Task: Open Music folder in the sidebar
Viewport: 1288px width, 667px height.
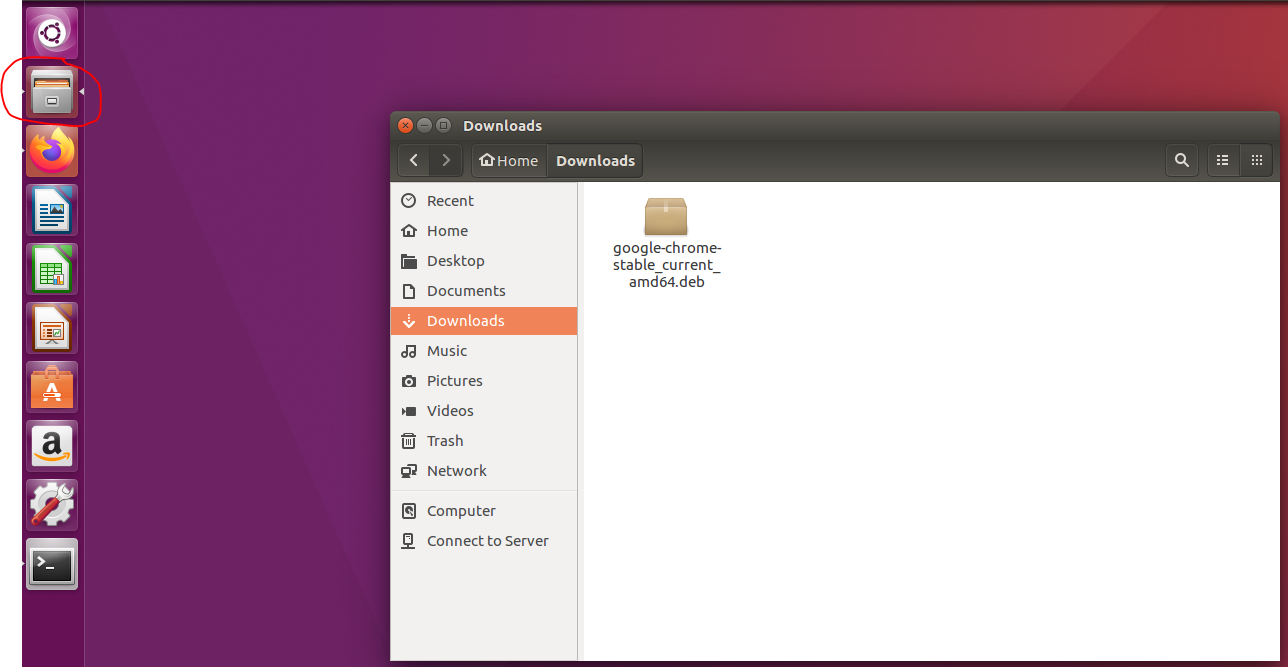Action: pyautogui.click(x=484, y=351)
